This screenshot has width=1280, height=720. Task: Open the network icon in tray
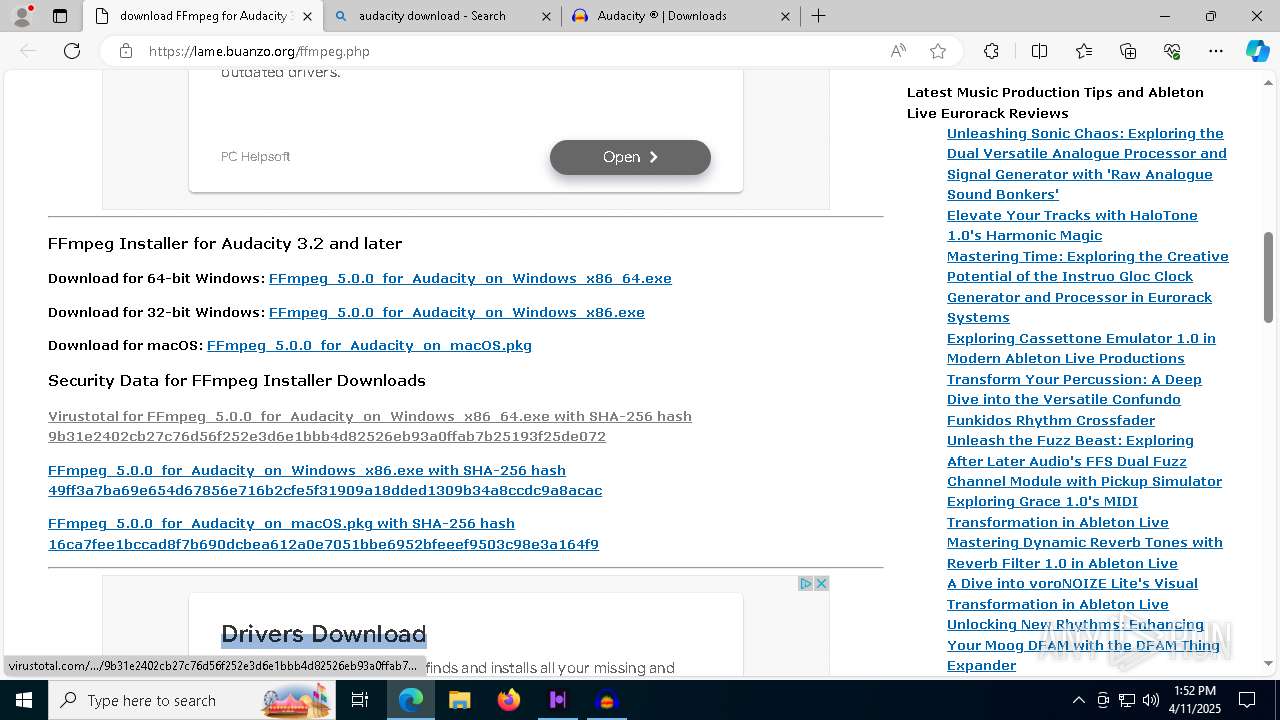[x=1127, y=700]
